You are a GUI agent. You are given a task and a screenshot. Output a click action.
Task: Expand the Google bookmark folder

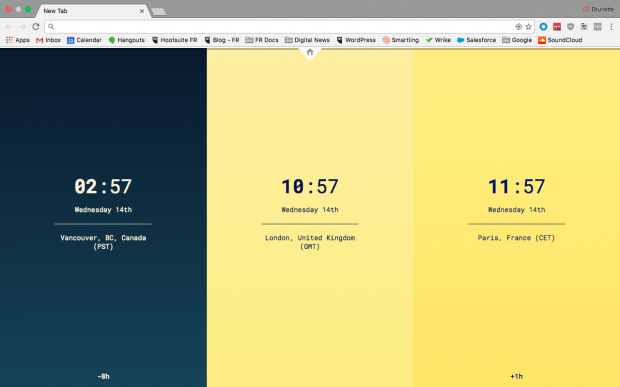pyautogui.click(x=517, y=40)
